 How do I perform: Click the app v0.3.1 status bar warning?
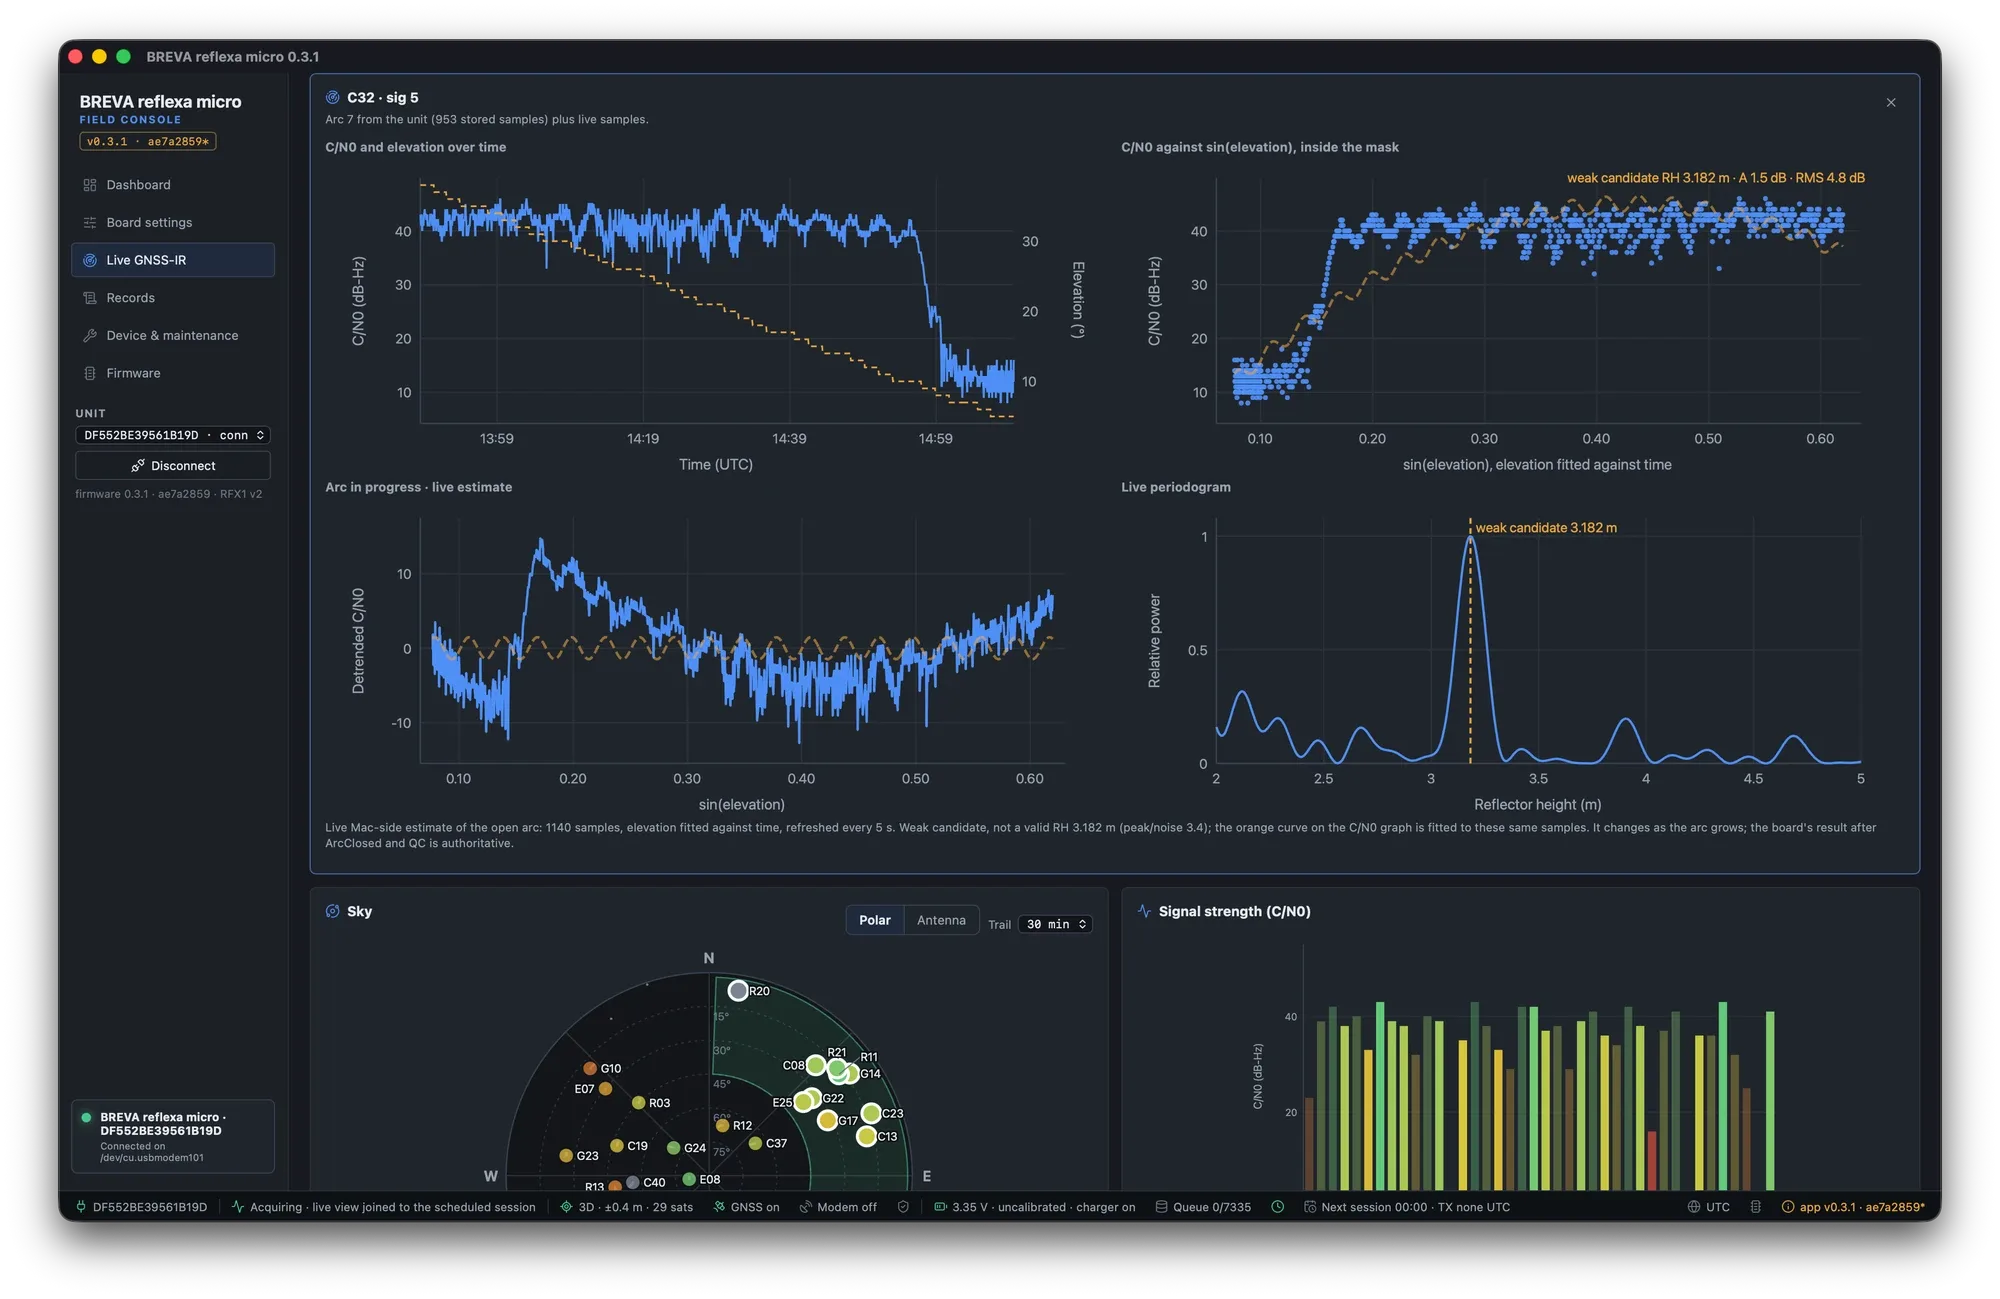pyautogui.click(x=1853, y=1207)
